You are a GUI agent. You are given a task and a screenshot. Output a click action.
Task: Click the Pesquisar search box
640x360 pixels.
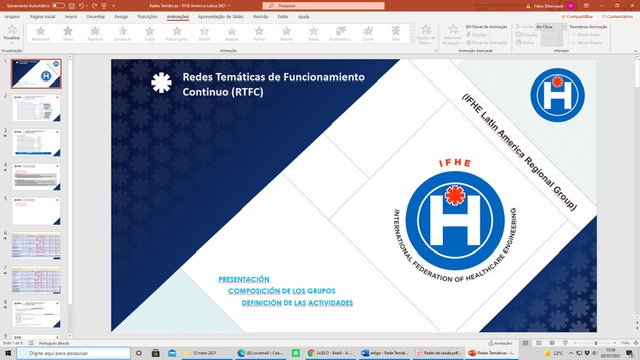pos(323,6)
